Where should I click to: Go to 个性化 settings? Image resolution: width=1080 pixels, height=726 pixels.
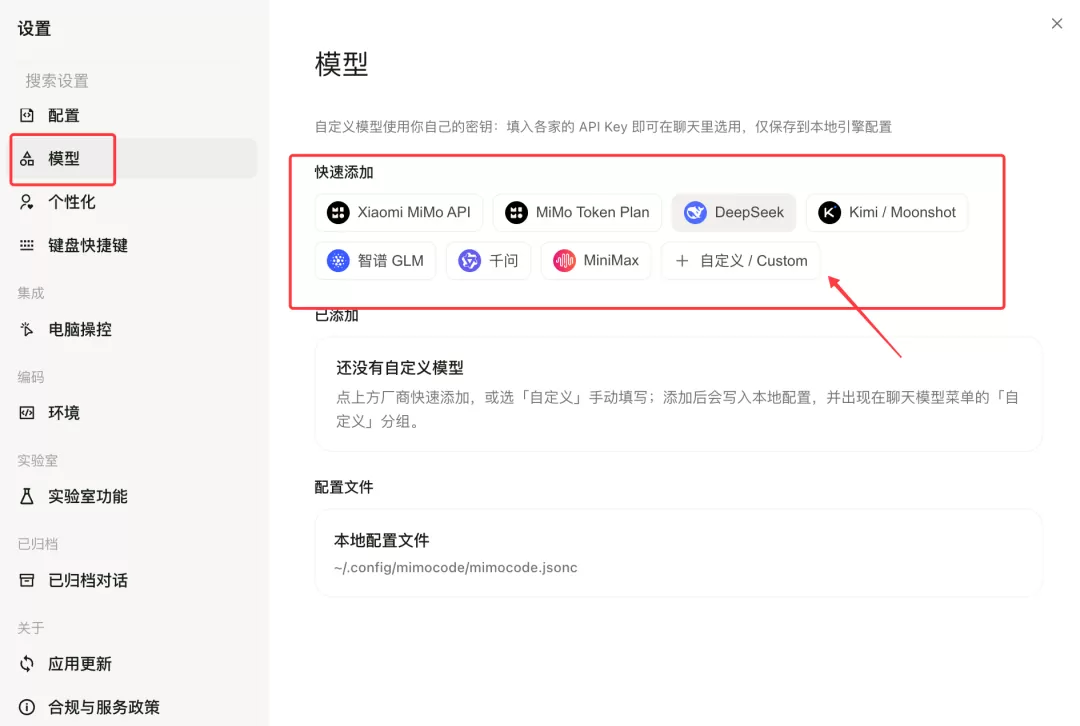134,202
